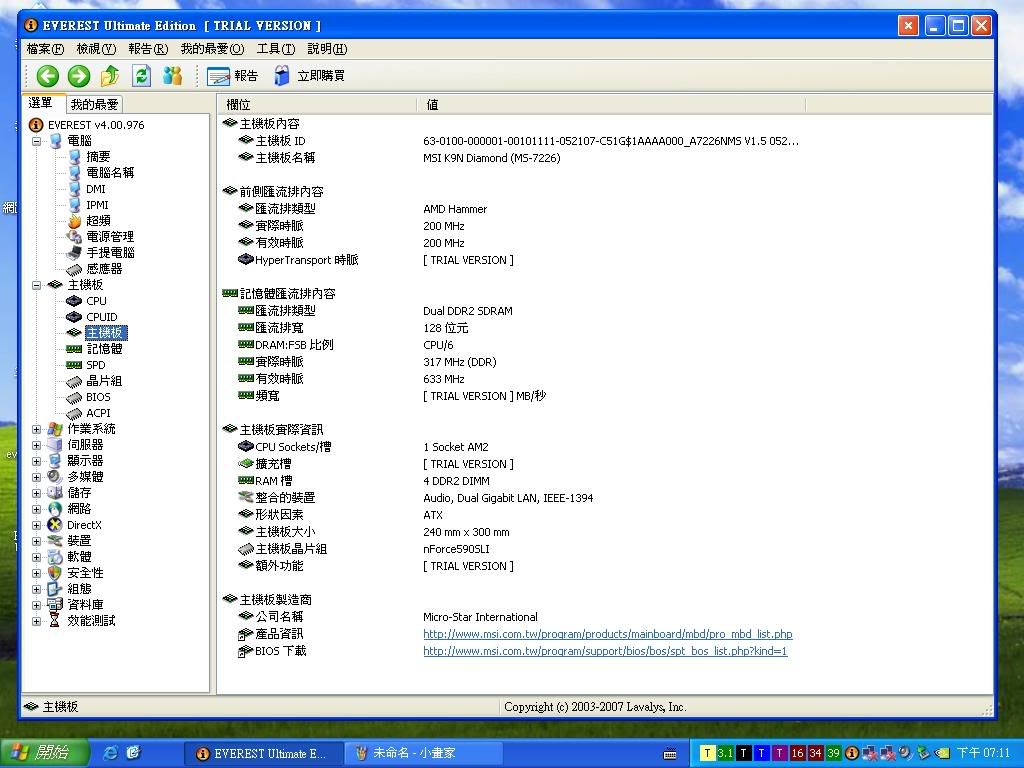Launch Internet Explorer from the quick launch bar
This screenshot has width=1024, height=768.
pyautogui.click(x=110, y=753)
